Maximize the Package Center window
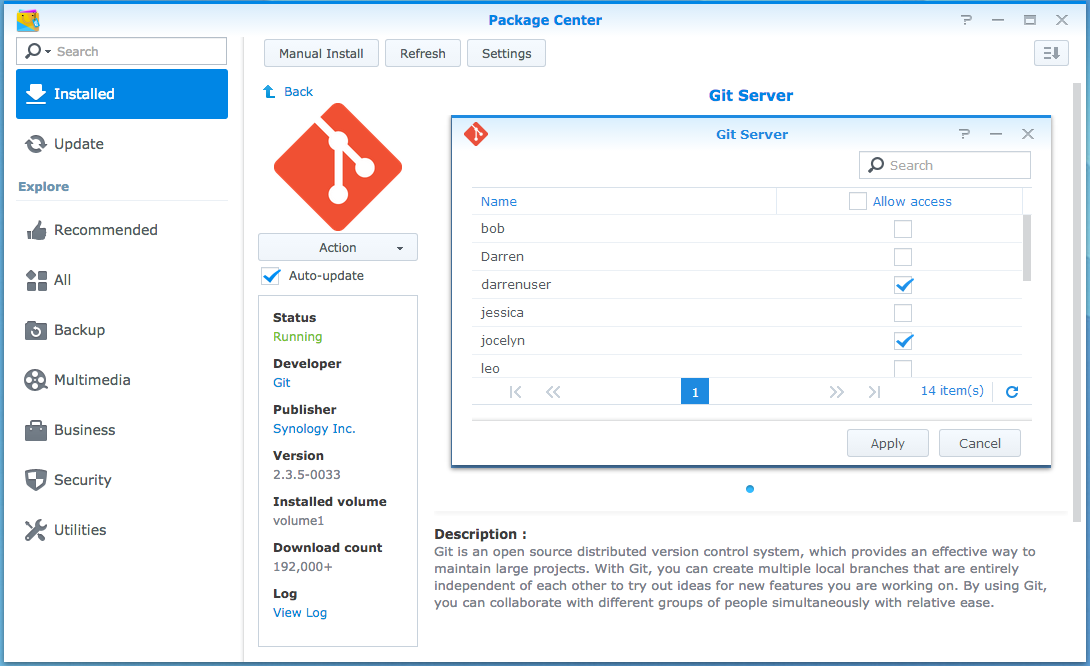The width and height of the screenshot is (1090, 666). [1030, 20]
